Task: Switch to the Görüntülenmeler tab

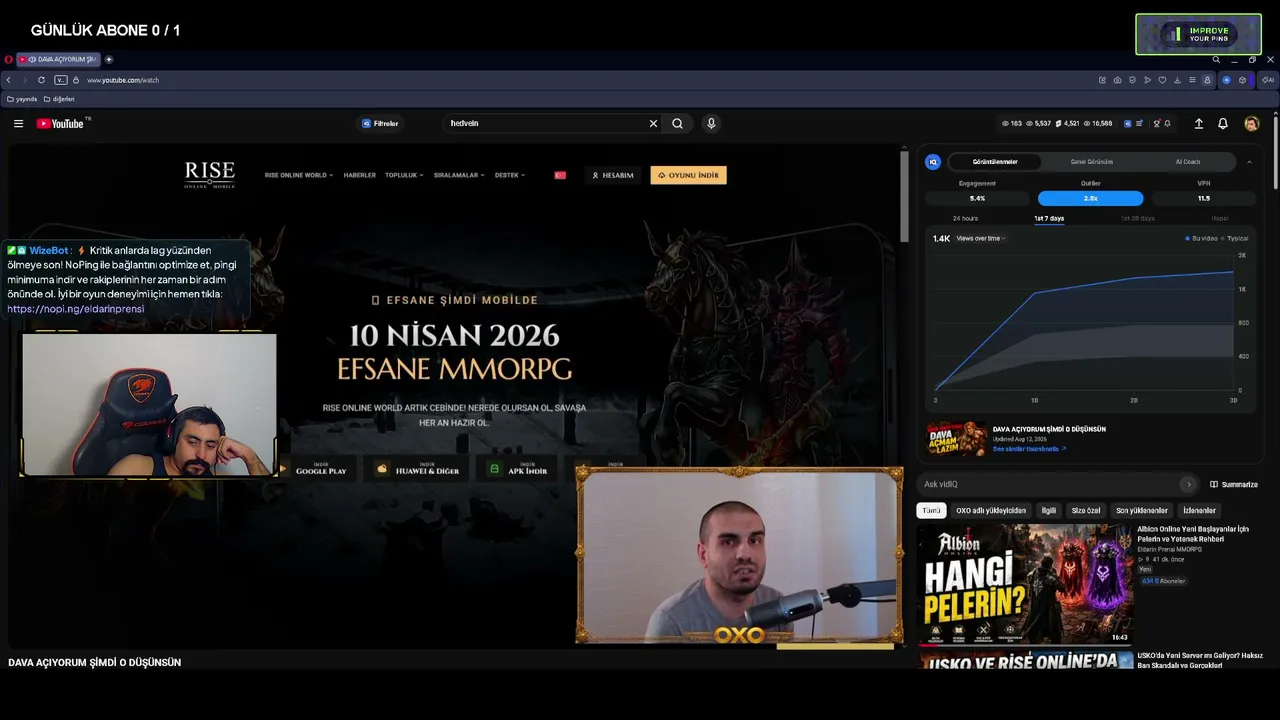Action: 995,162
